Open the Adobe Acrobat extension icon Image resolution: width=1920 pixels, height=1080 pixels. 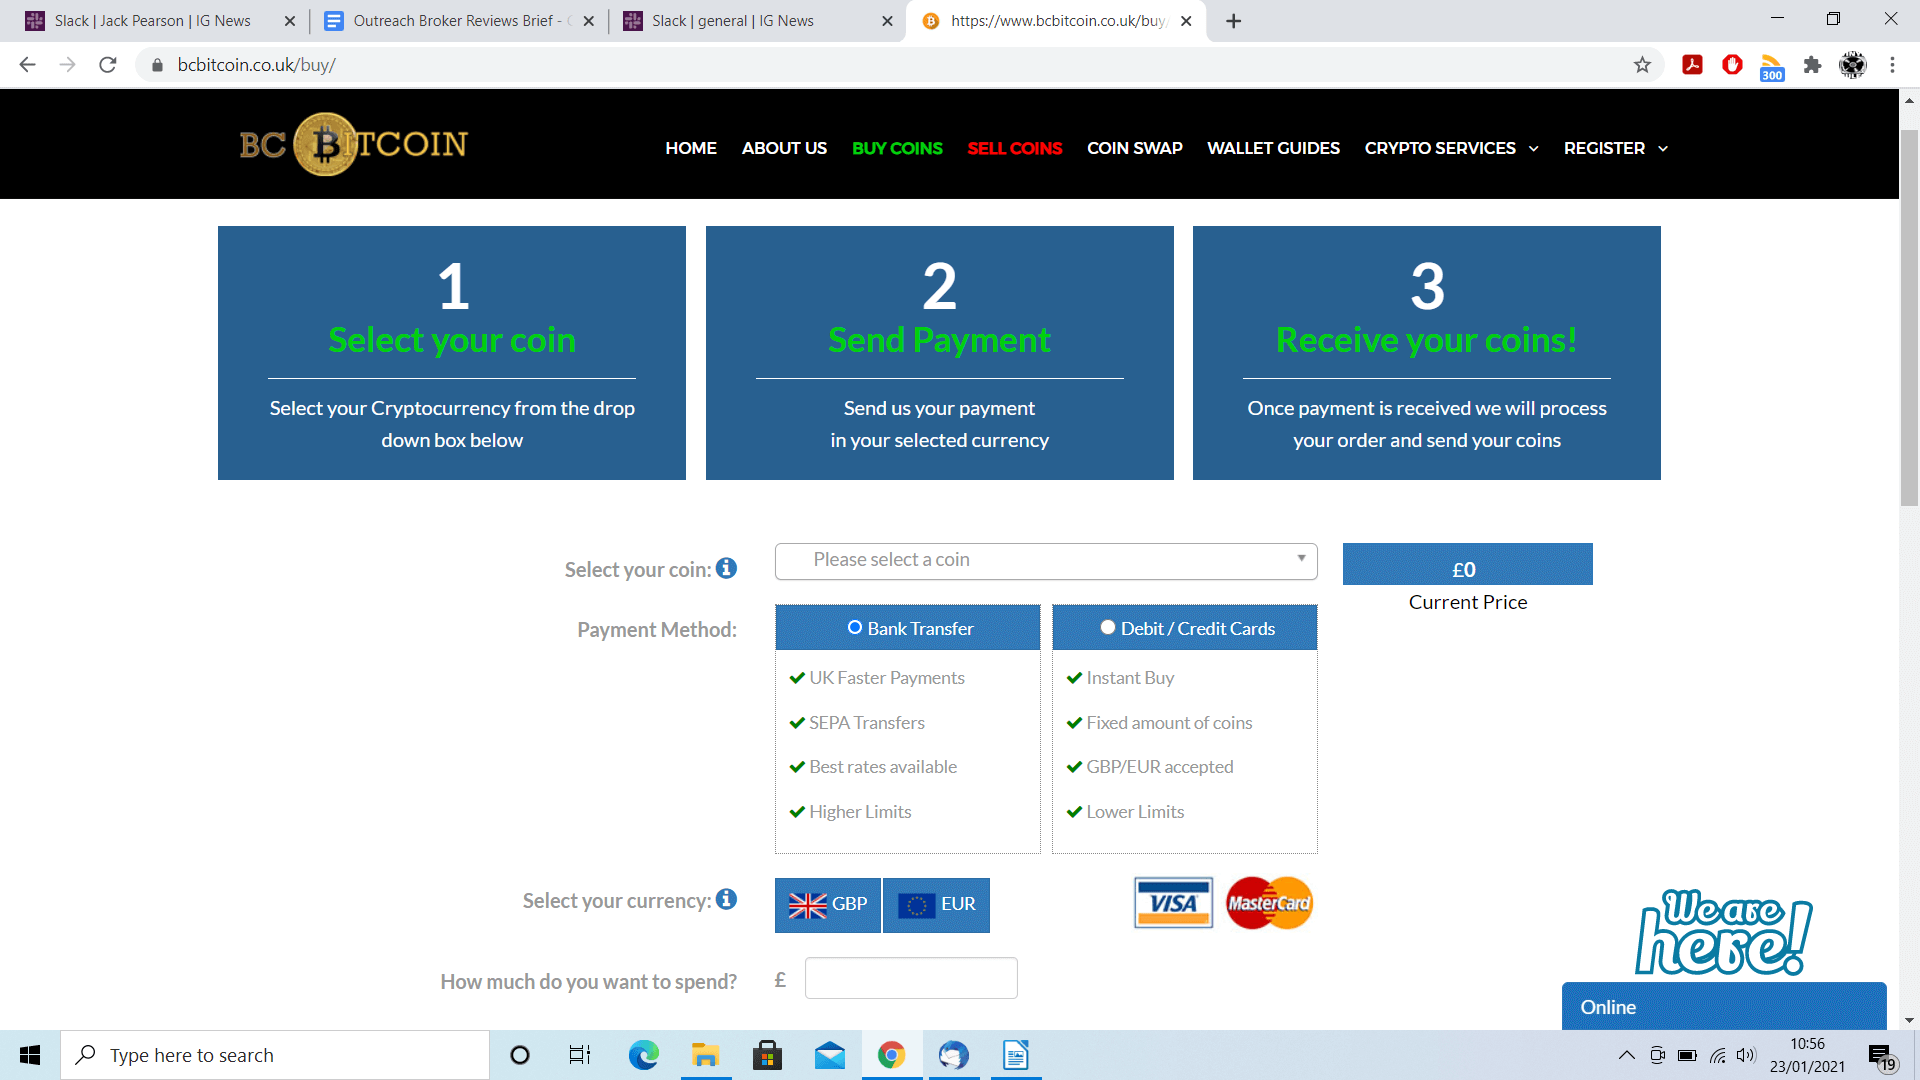pyautogui.click(x=1692, y=65)
